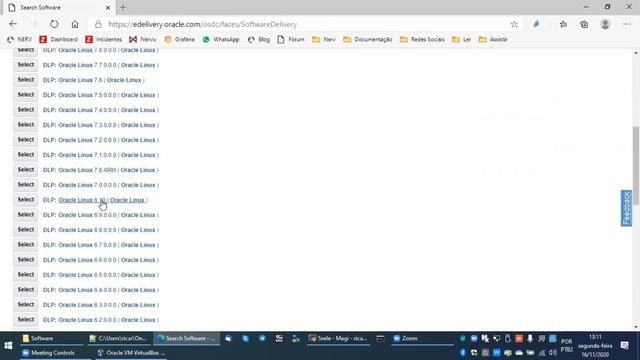The width and height of the screenshot is (640, 360).
Task: Go back with the browser back arrow
Action: click(x=13, y=24)
